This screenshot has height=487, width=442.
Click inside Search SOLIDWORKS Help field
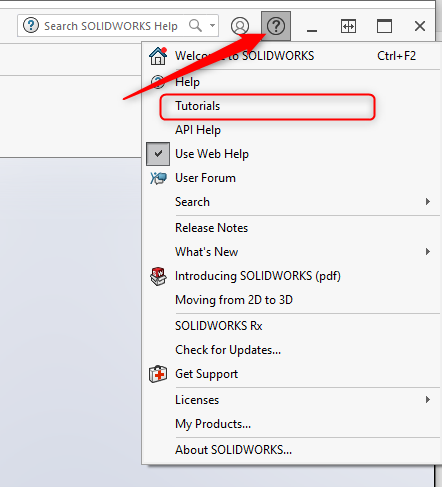[111, 26]
